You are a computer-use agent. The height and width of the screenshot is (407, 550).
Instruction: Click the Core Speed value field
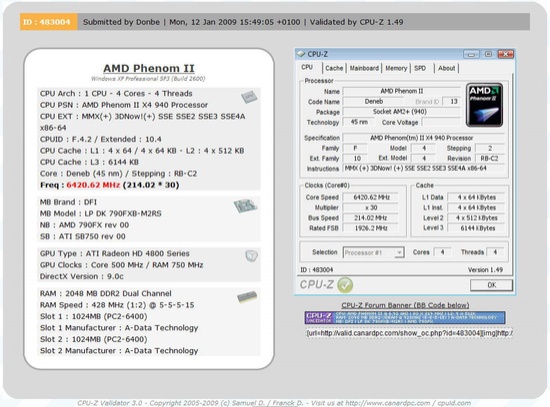[370, 197]
